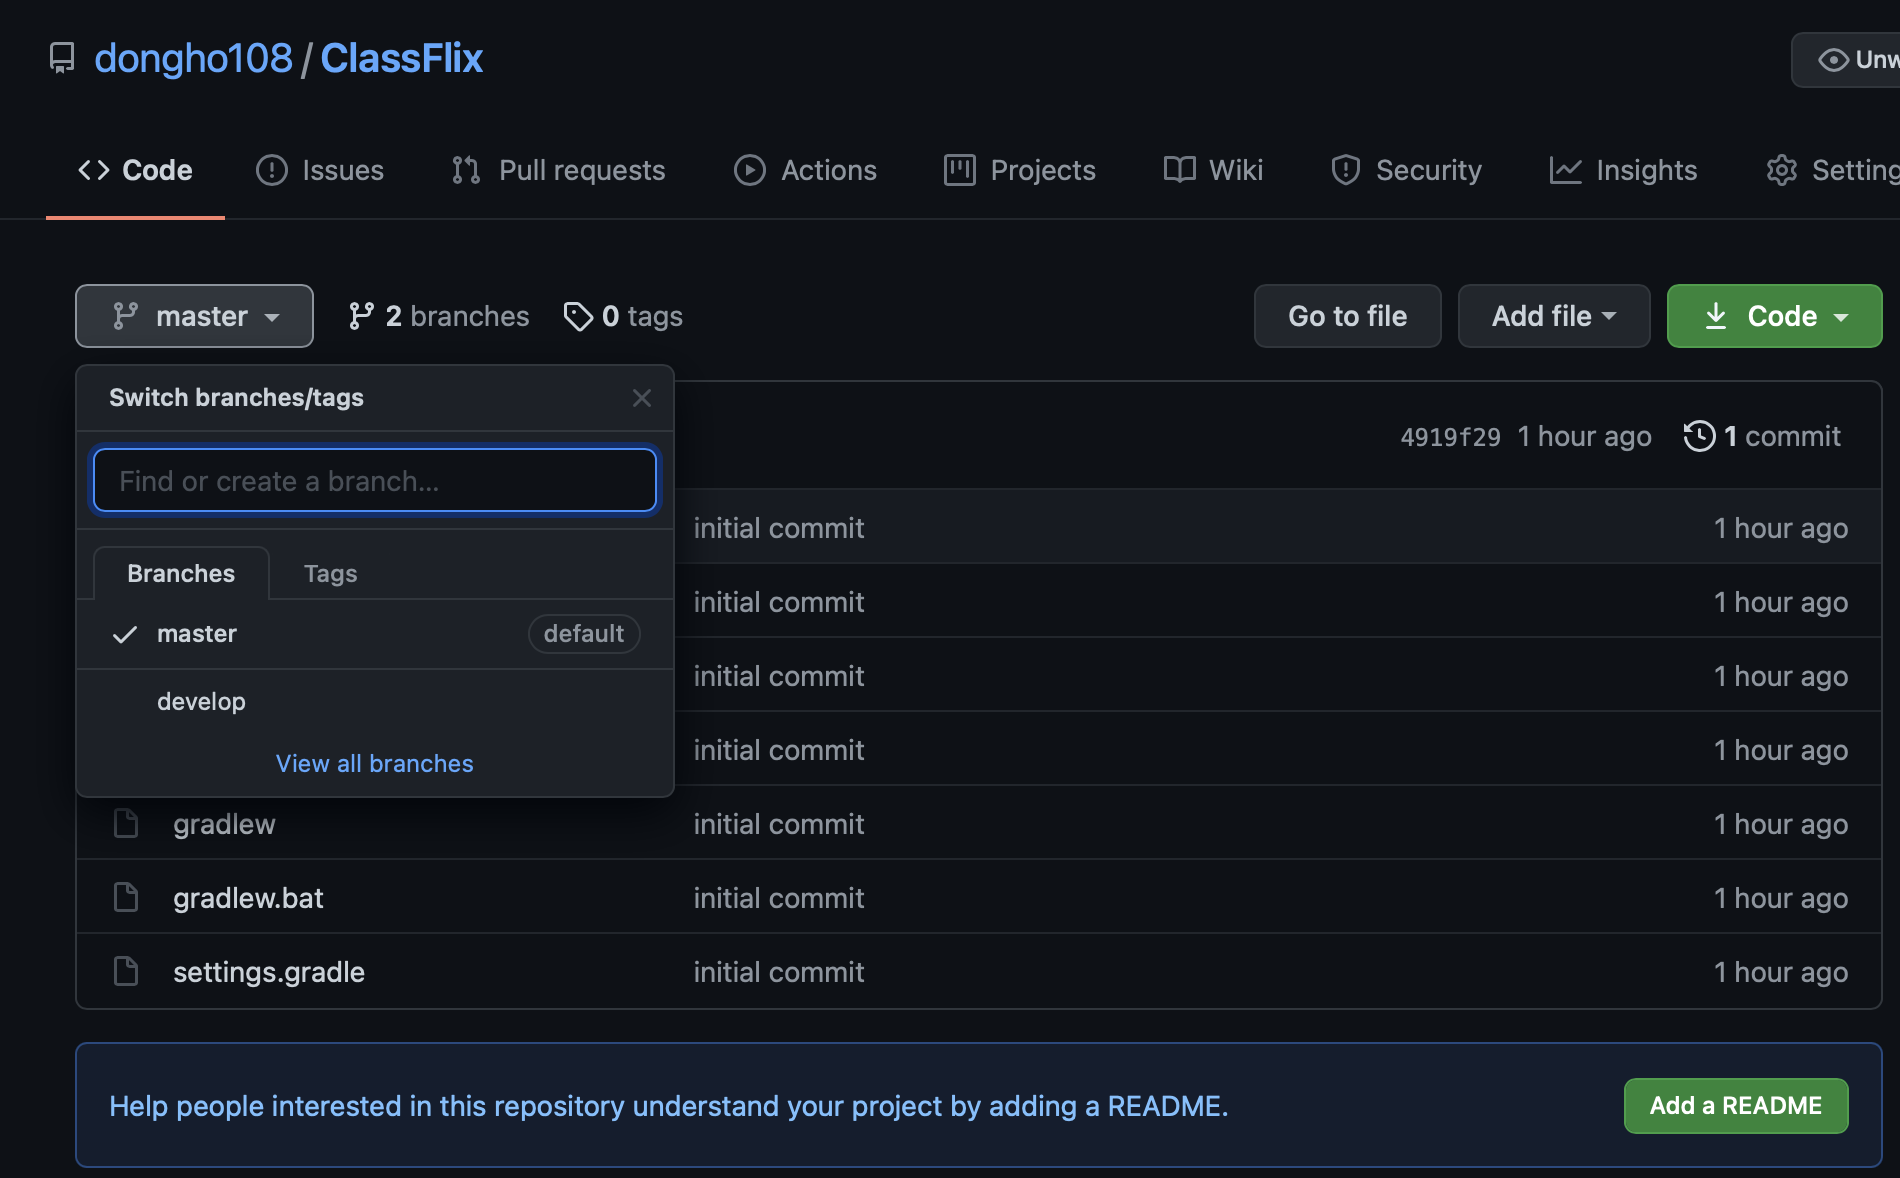The height and width of the screenshot is (1178, 1900).
Task: Click the Add a README button
Action: 1736,1106
